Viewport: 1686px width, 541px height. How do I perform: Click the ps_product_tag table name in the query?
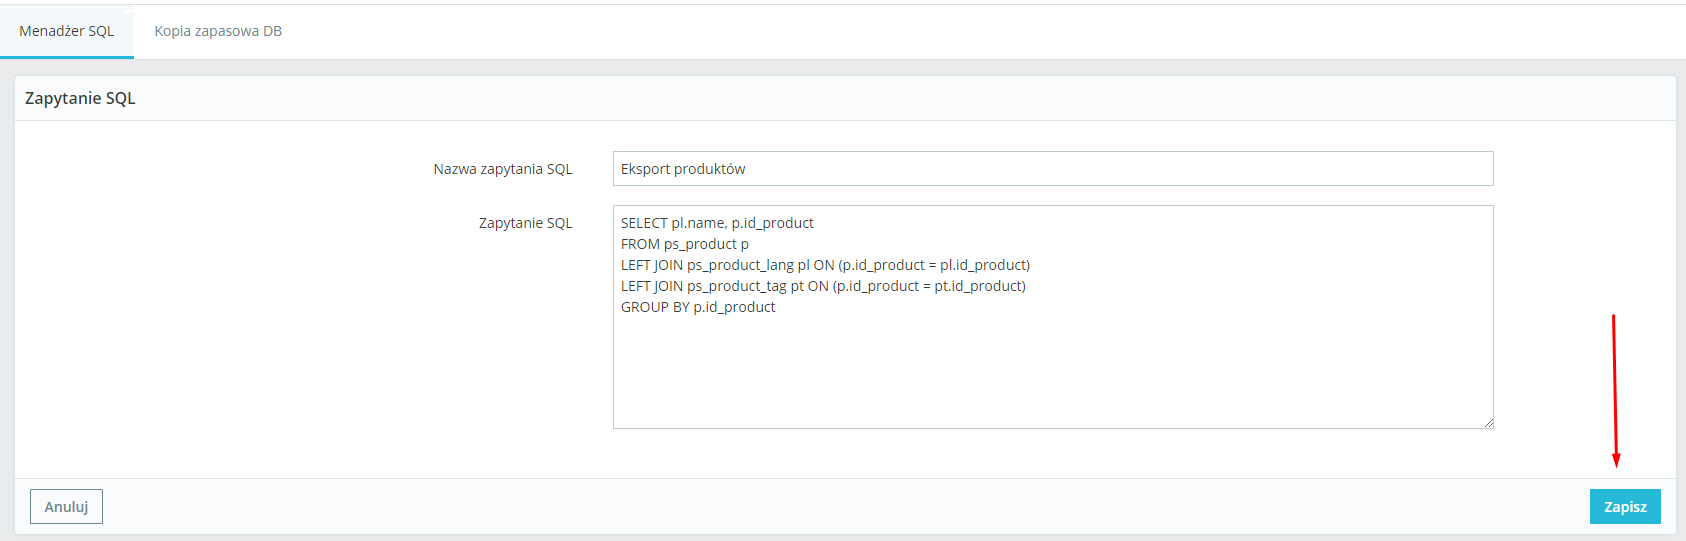click(x=737, y=286)
